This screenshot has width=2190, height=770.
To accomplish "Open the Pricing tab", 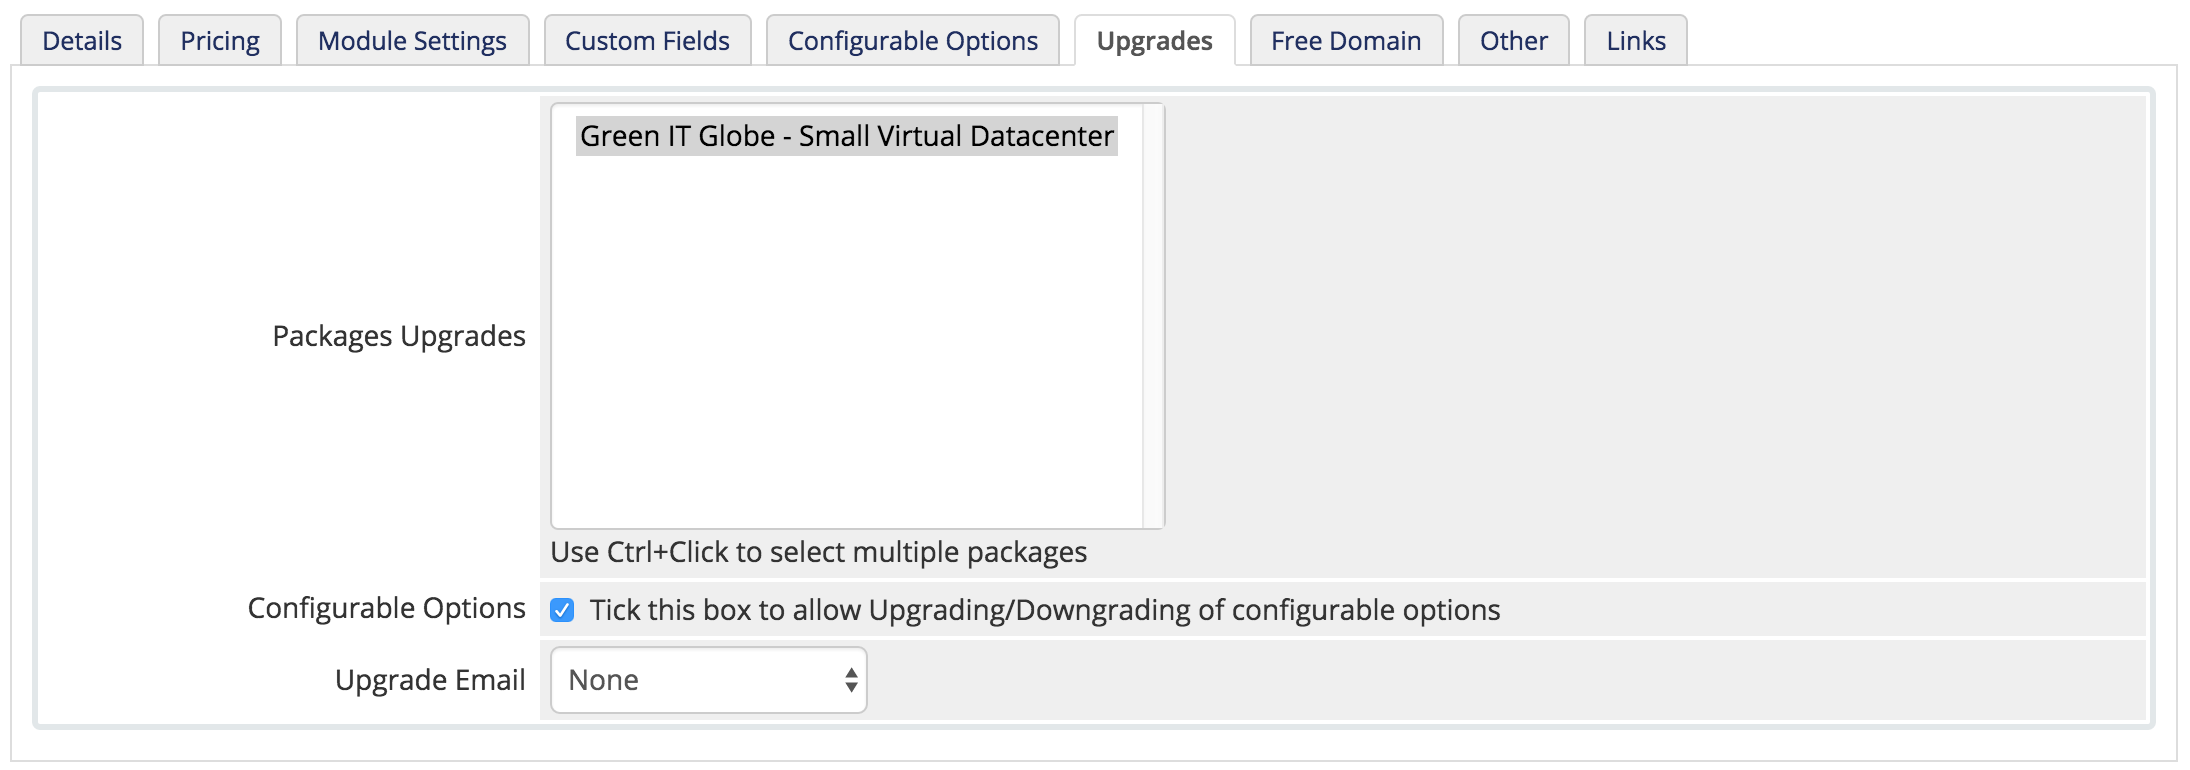I will point(220,41).
